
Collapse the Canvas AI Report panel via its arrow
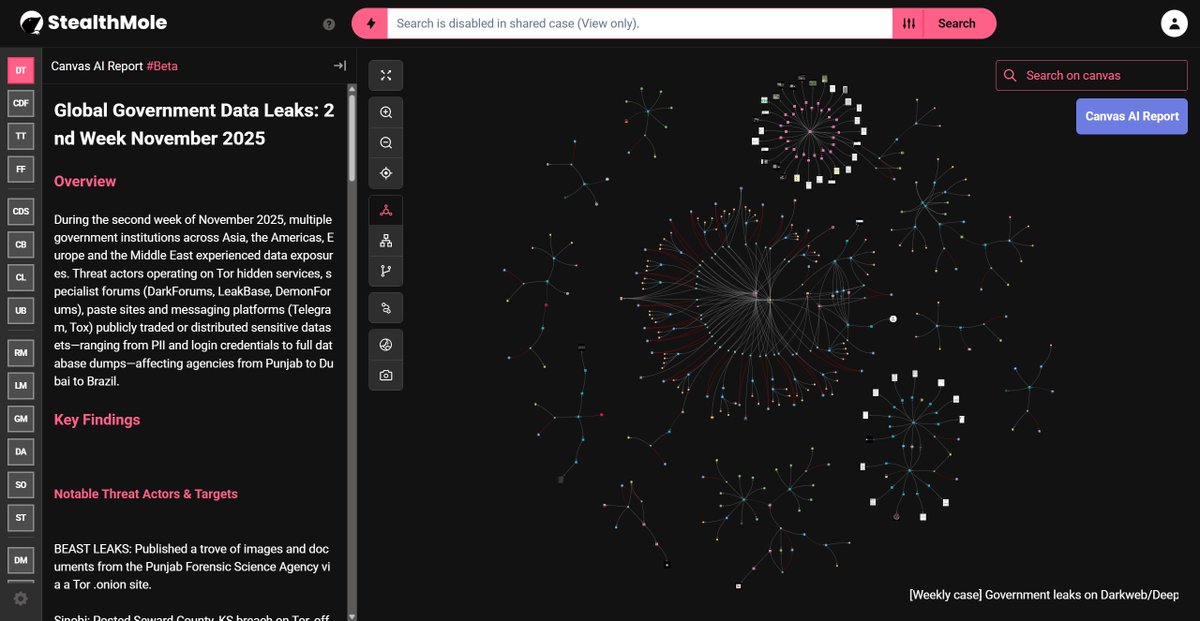[339, 65]
